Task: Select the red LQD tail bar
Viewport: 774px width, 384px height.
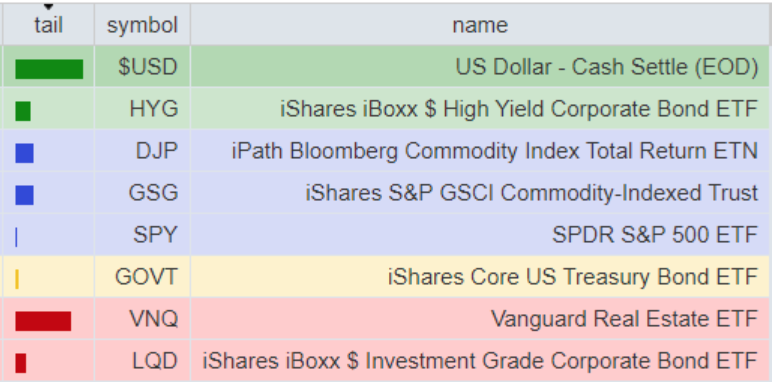Action: click(21, 363)
